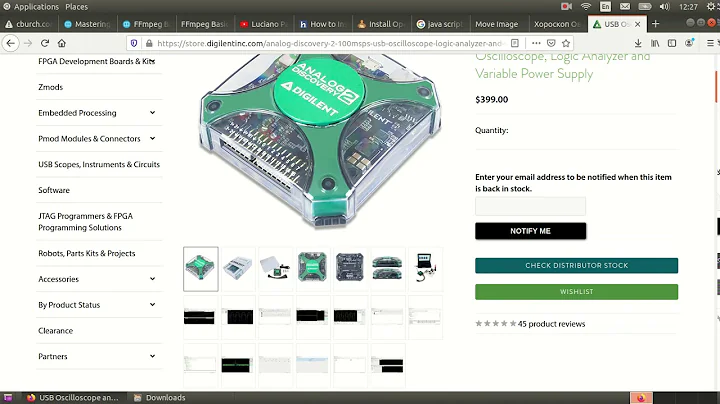
Task: Open the Firefox hamburger menu
Action: (710, 43)
